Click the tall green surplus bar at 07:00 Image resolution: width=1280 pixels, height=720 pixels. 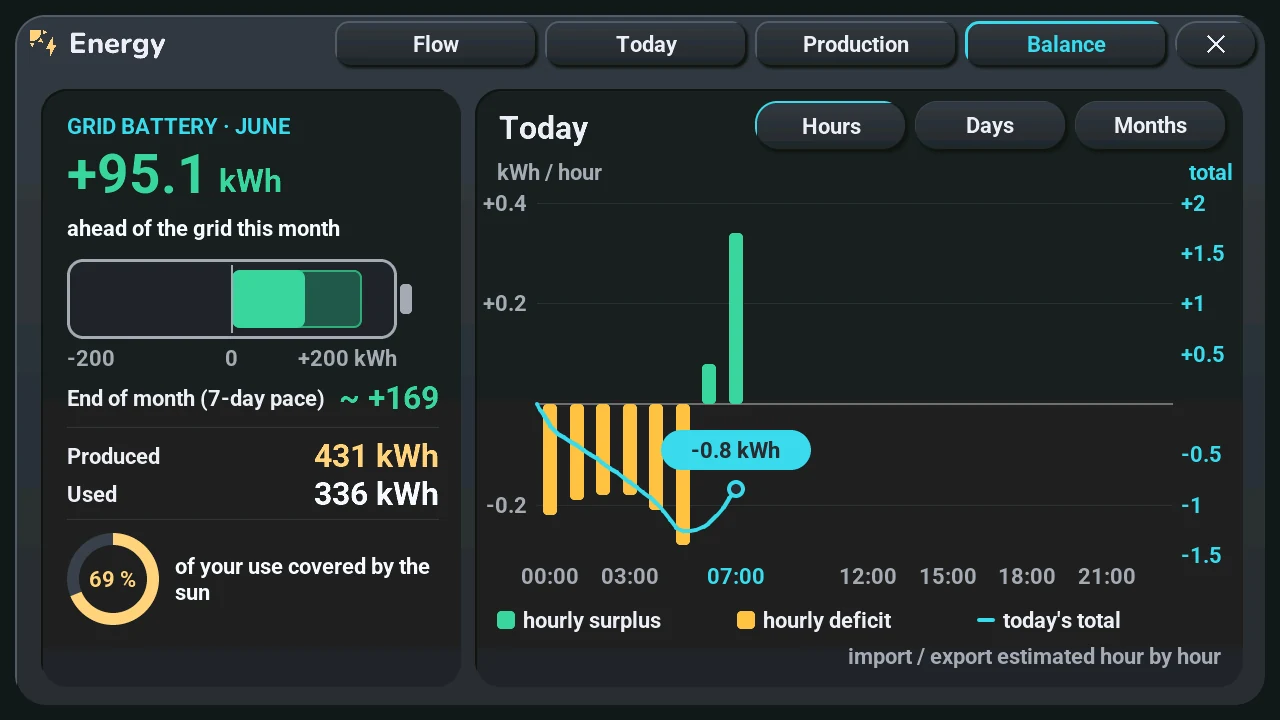point(736,318)
